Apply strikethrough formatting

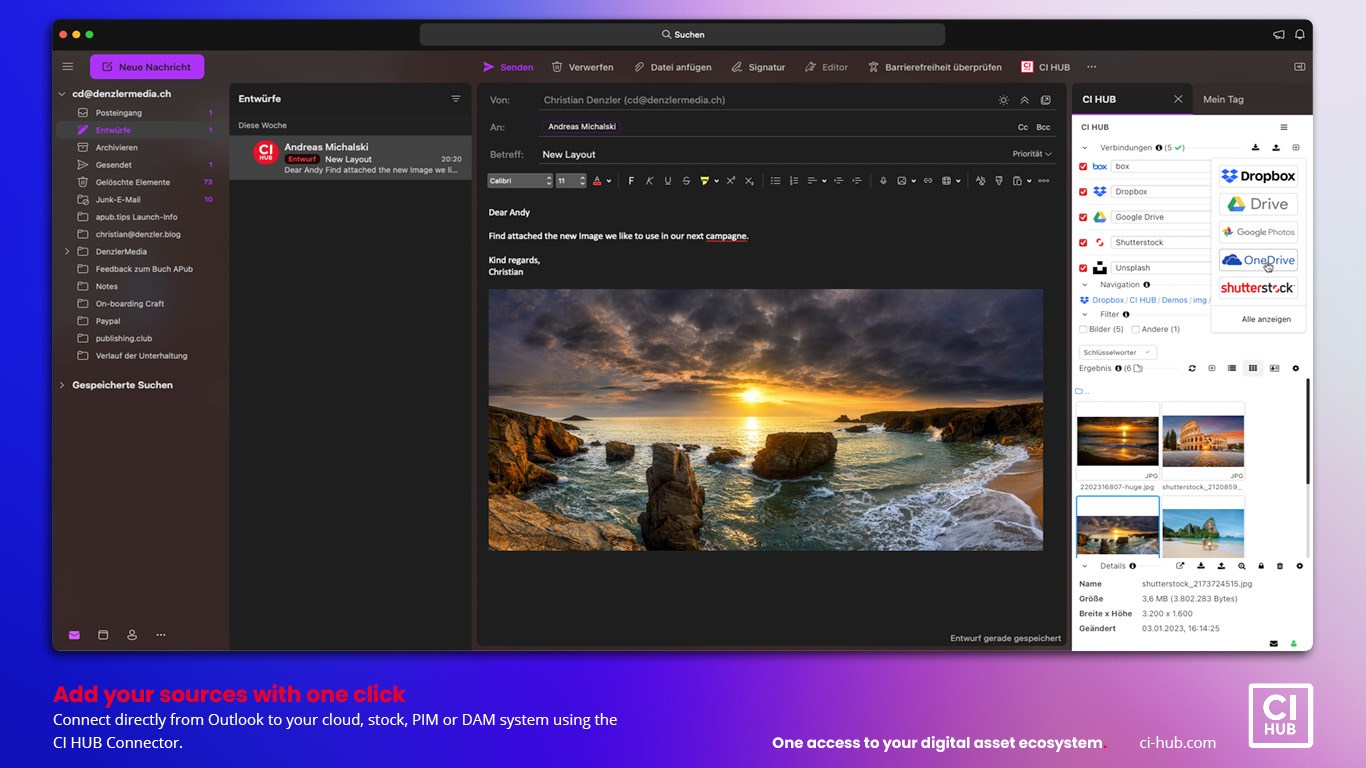tap(686, 181)
